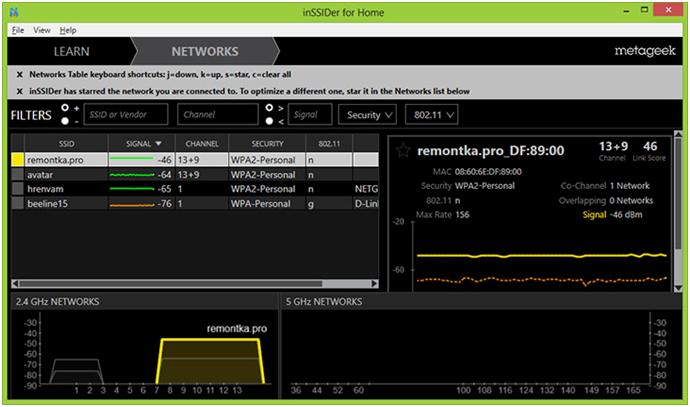This screenshot has height=407, width=690.
Task: Click the Signal -46 dBm label
Action: tap(613, 215)
